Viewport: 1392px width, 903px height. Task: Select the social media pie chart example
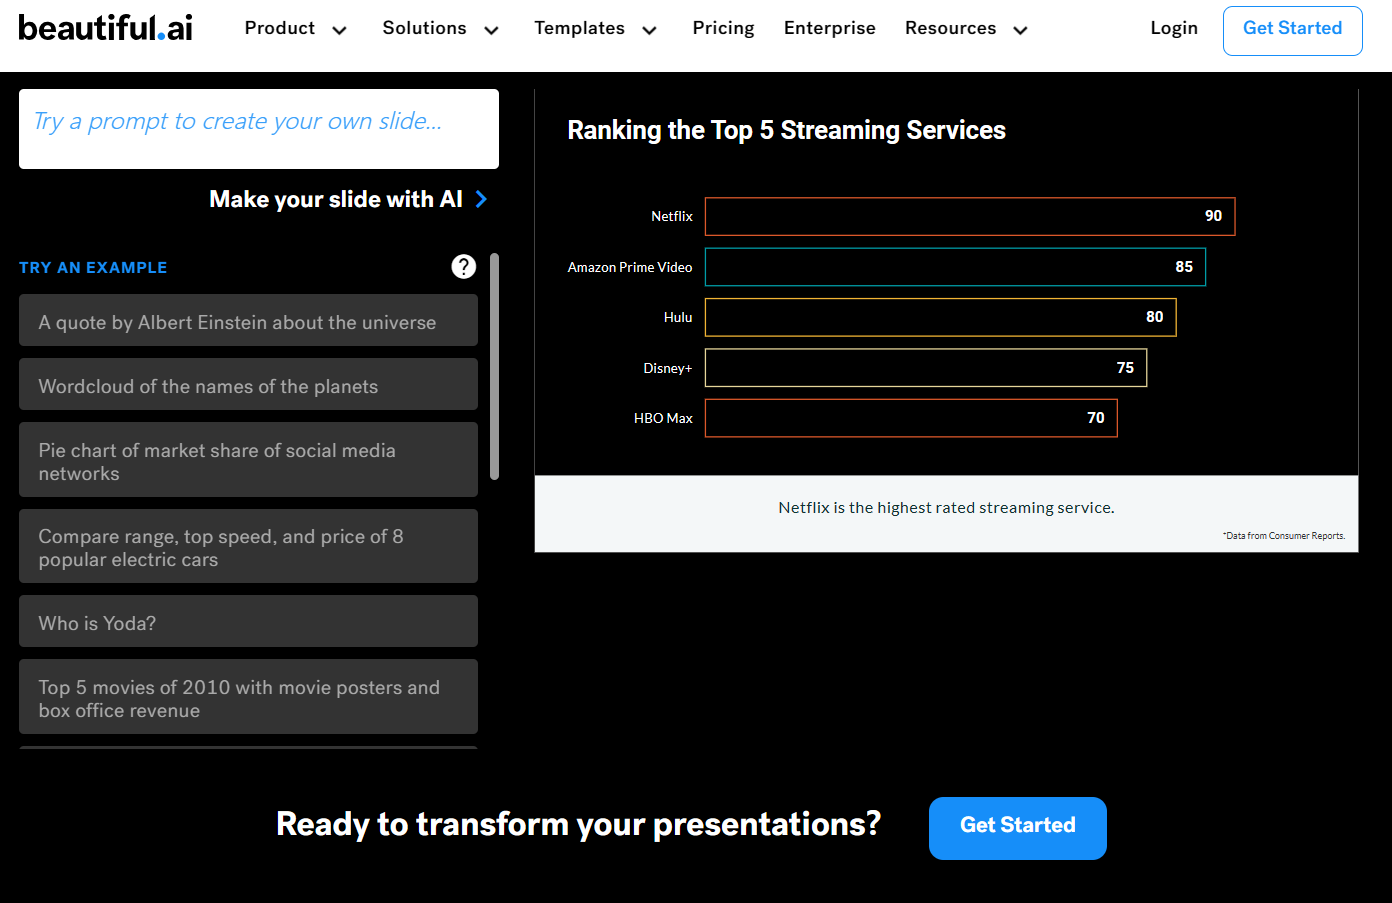tap(248, 460)
